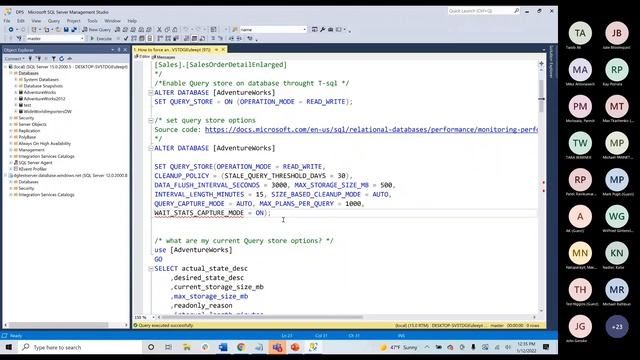
Task: Click the KN participant avatar
Action: (x=617, y=253)
